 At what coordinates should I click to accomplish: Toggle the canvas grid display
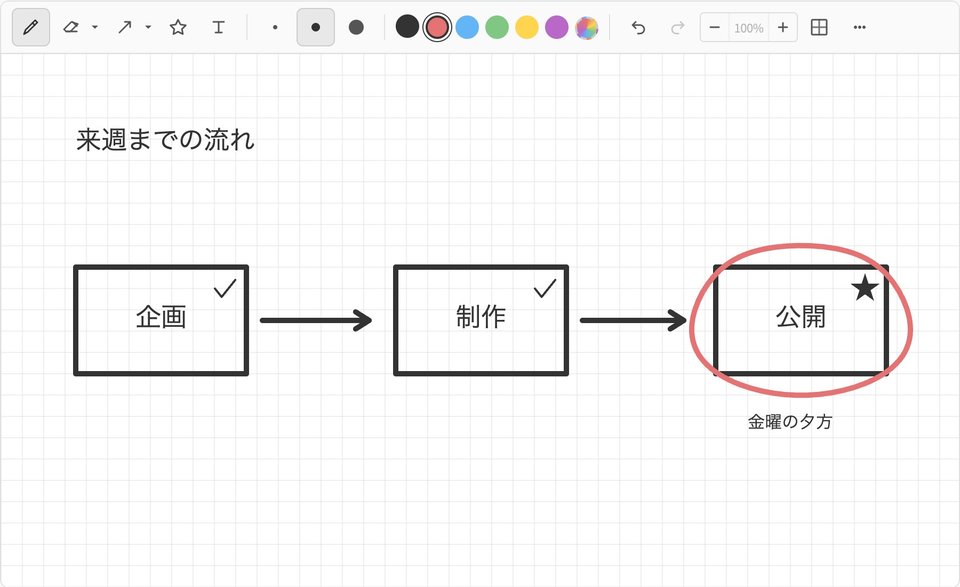[x=819, y=28]
